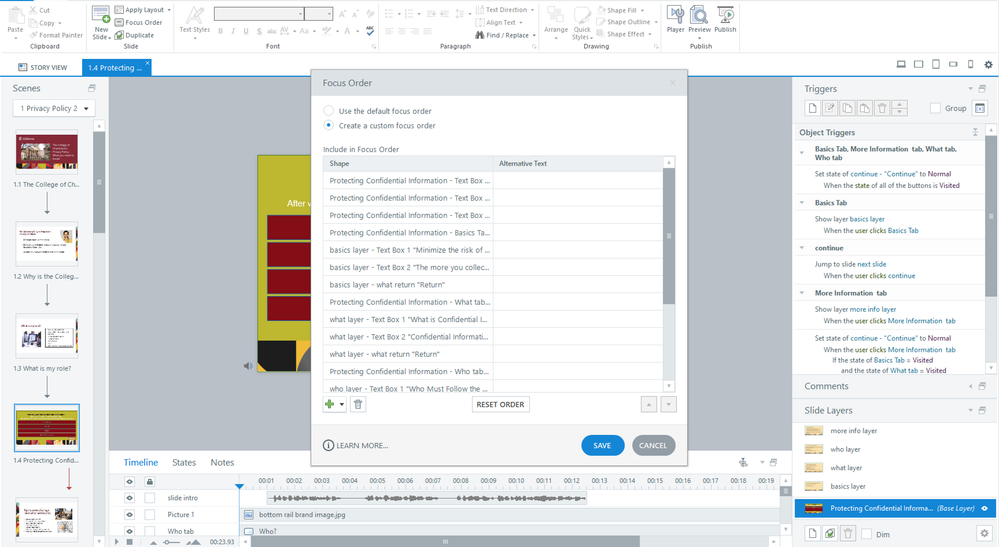
Task: Open the '1 Privacy Policy 2' scene dropdown
Action: click(x=55, y=108)
